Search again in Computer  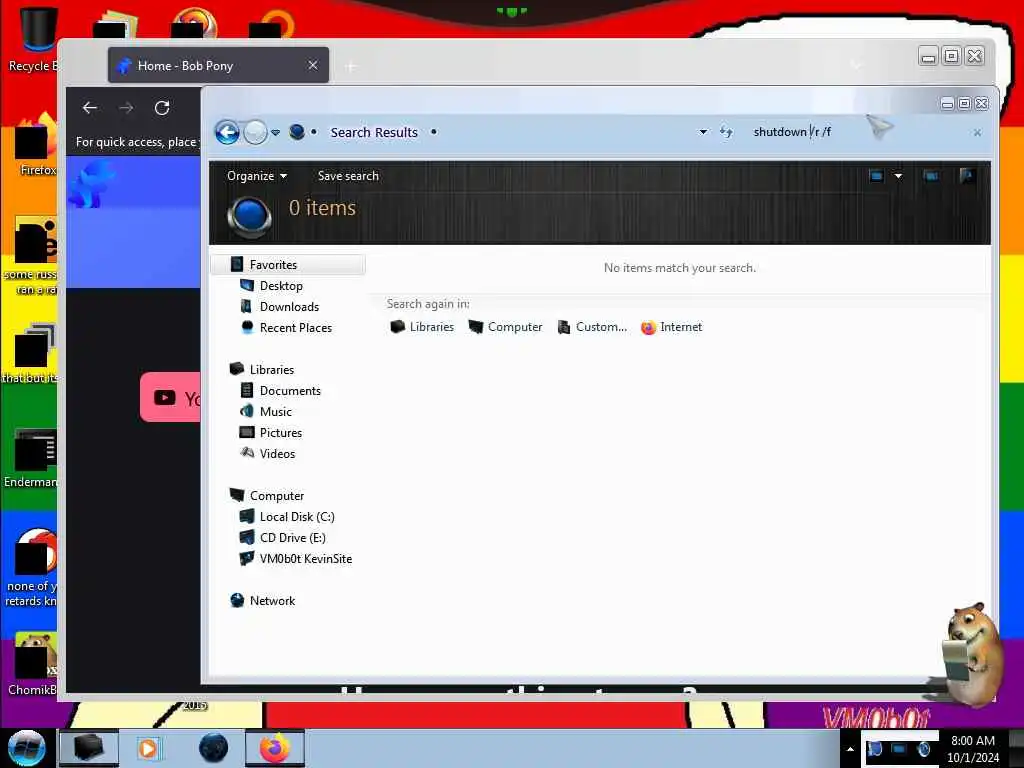pyautogui.click(x=505, y=327)
